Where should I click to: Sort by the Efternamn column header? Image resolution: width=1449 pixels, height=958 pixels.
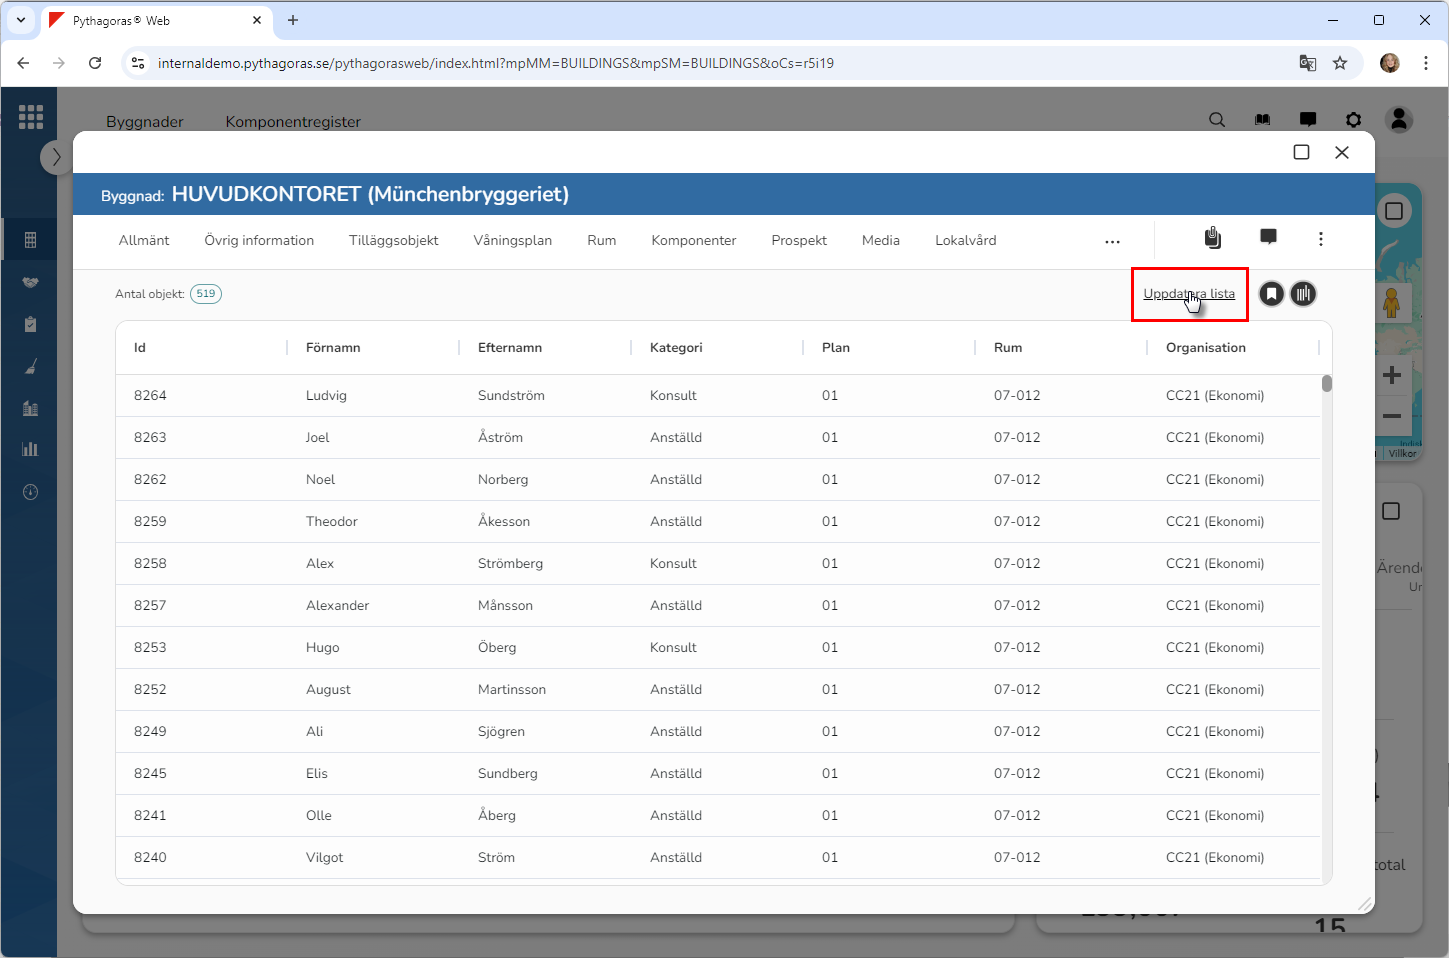(510, 348)
